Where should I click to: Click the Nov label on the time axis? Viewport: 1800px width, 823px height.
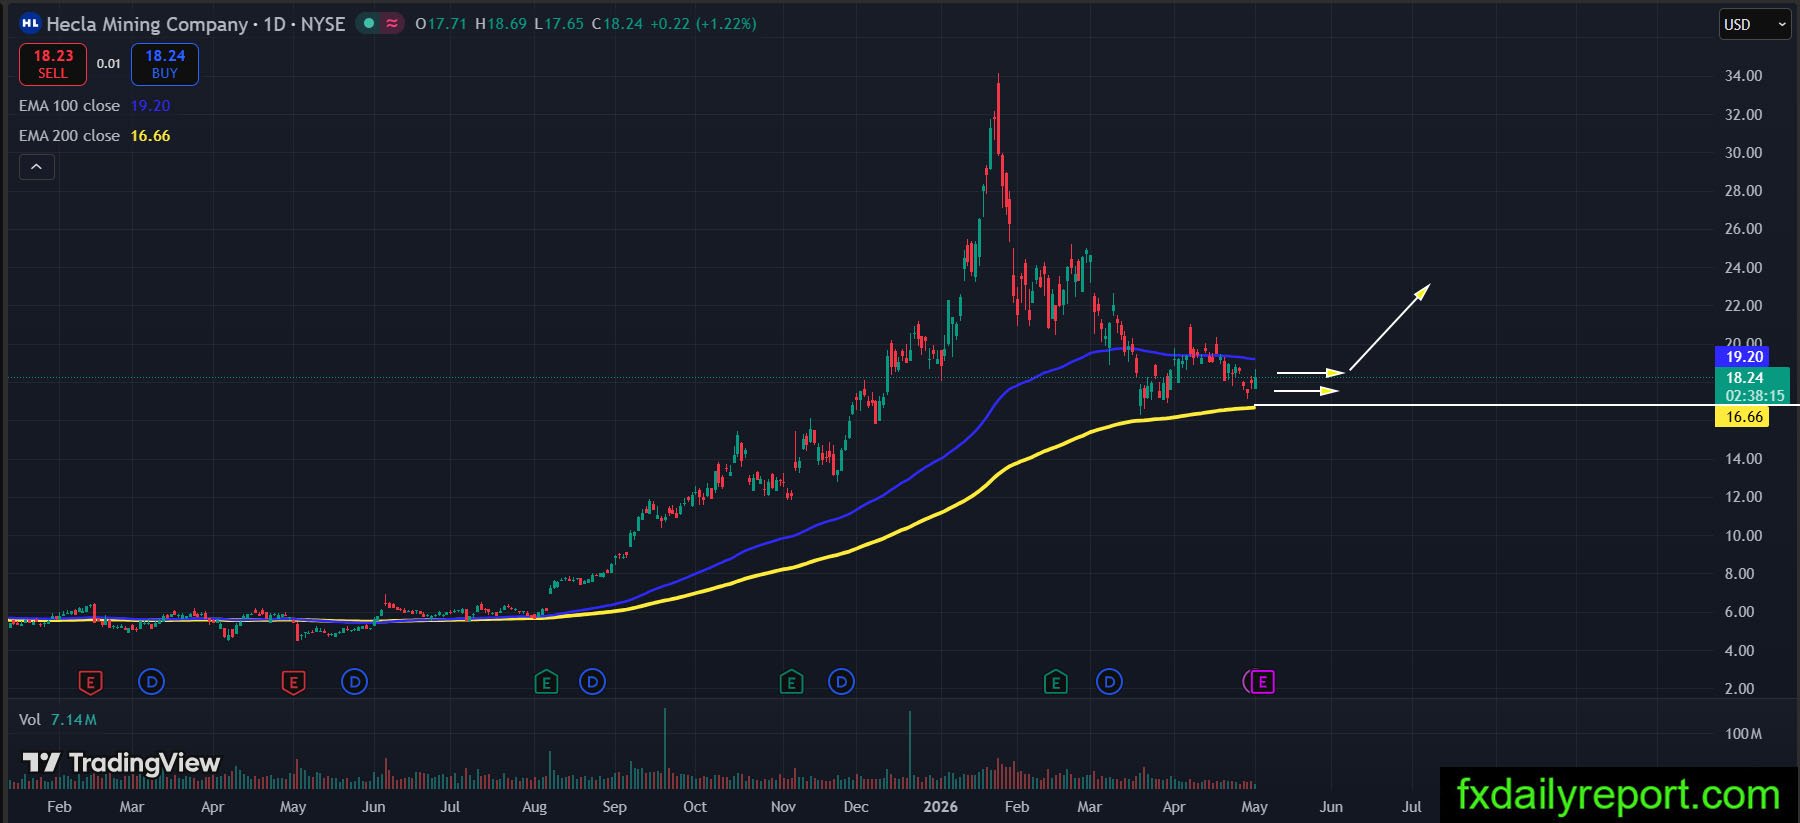click(x=783, y=807)
